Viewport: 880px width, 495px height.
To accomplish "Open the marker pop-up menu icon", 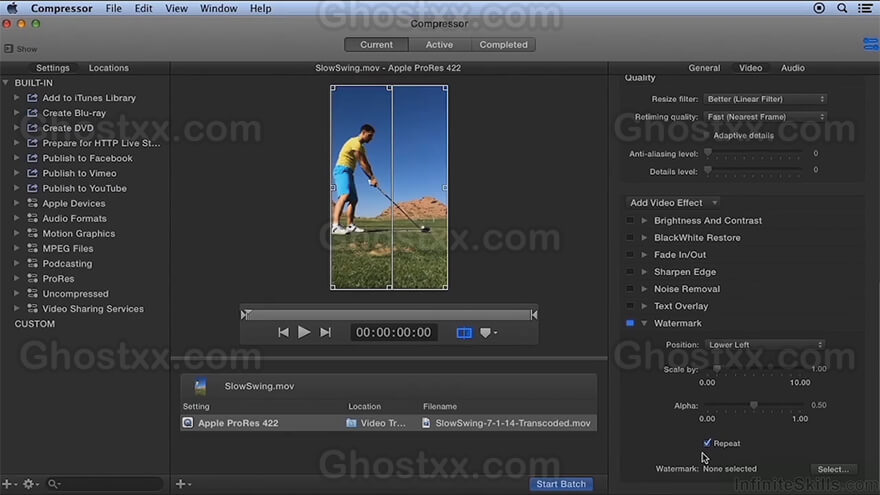I will 488,333.
